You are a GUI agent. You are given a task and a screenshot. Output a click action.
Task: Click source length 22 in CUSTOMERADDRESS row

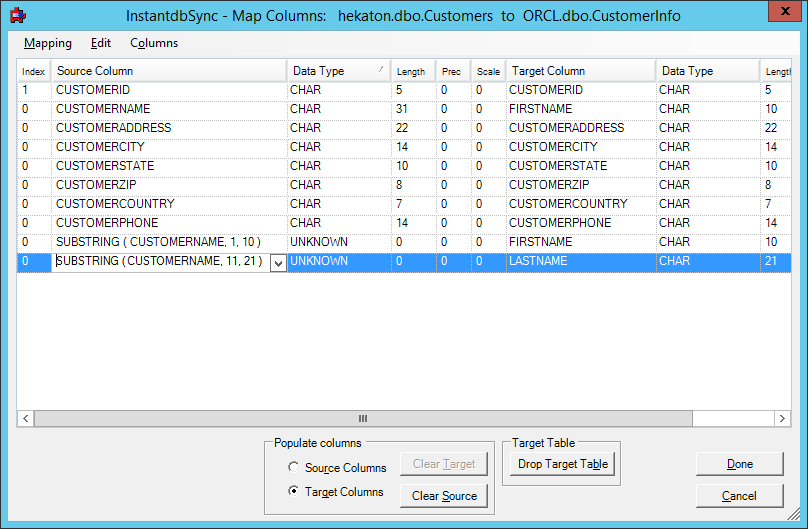coord(414,128)
